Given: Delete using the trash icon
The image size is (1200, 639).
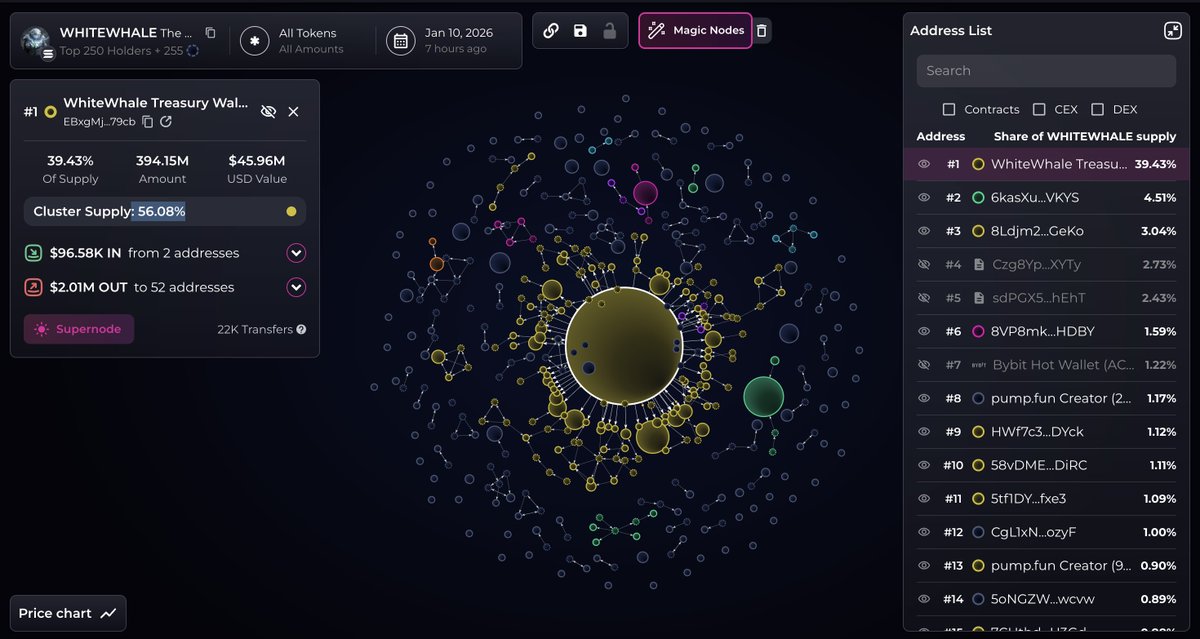Looking at the screenshot, I should pos(762,31).
